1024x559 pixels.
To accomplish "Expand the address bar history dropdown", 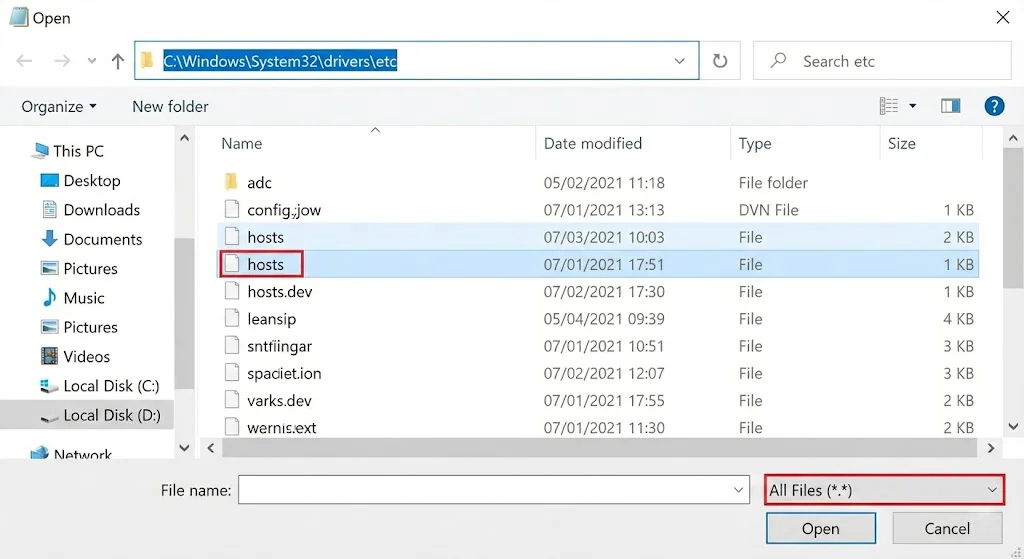I will [x=680, y=61].
